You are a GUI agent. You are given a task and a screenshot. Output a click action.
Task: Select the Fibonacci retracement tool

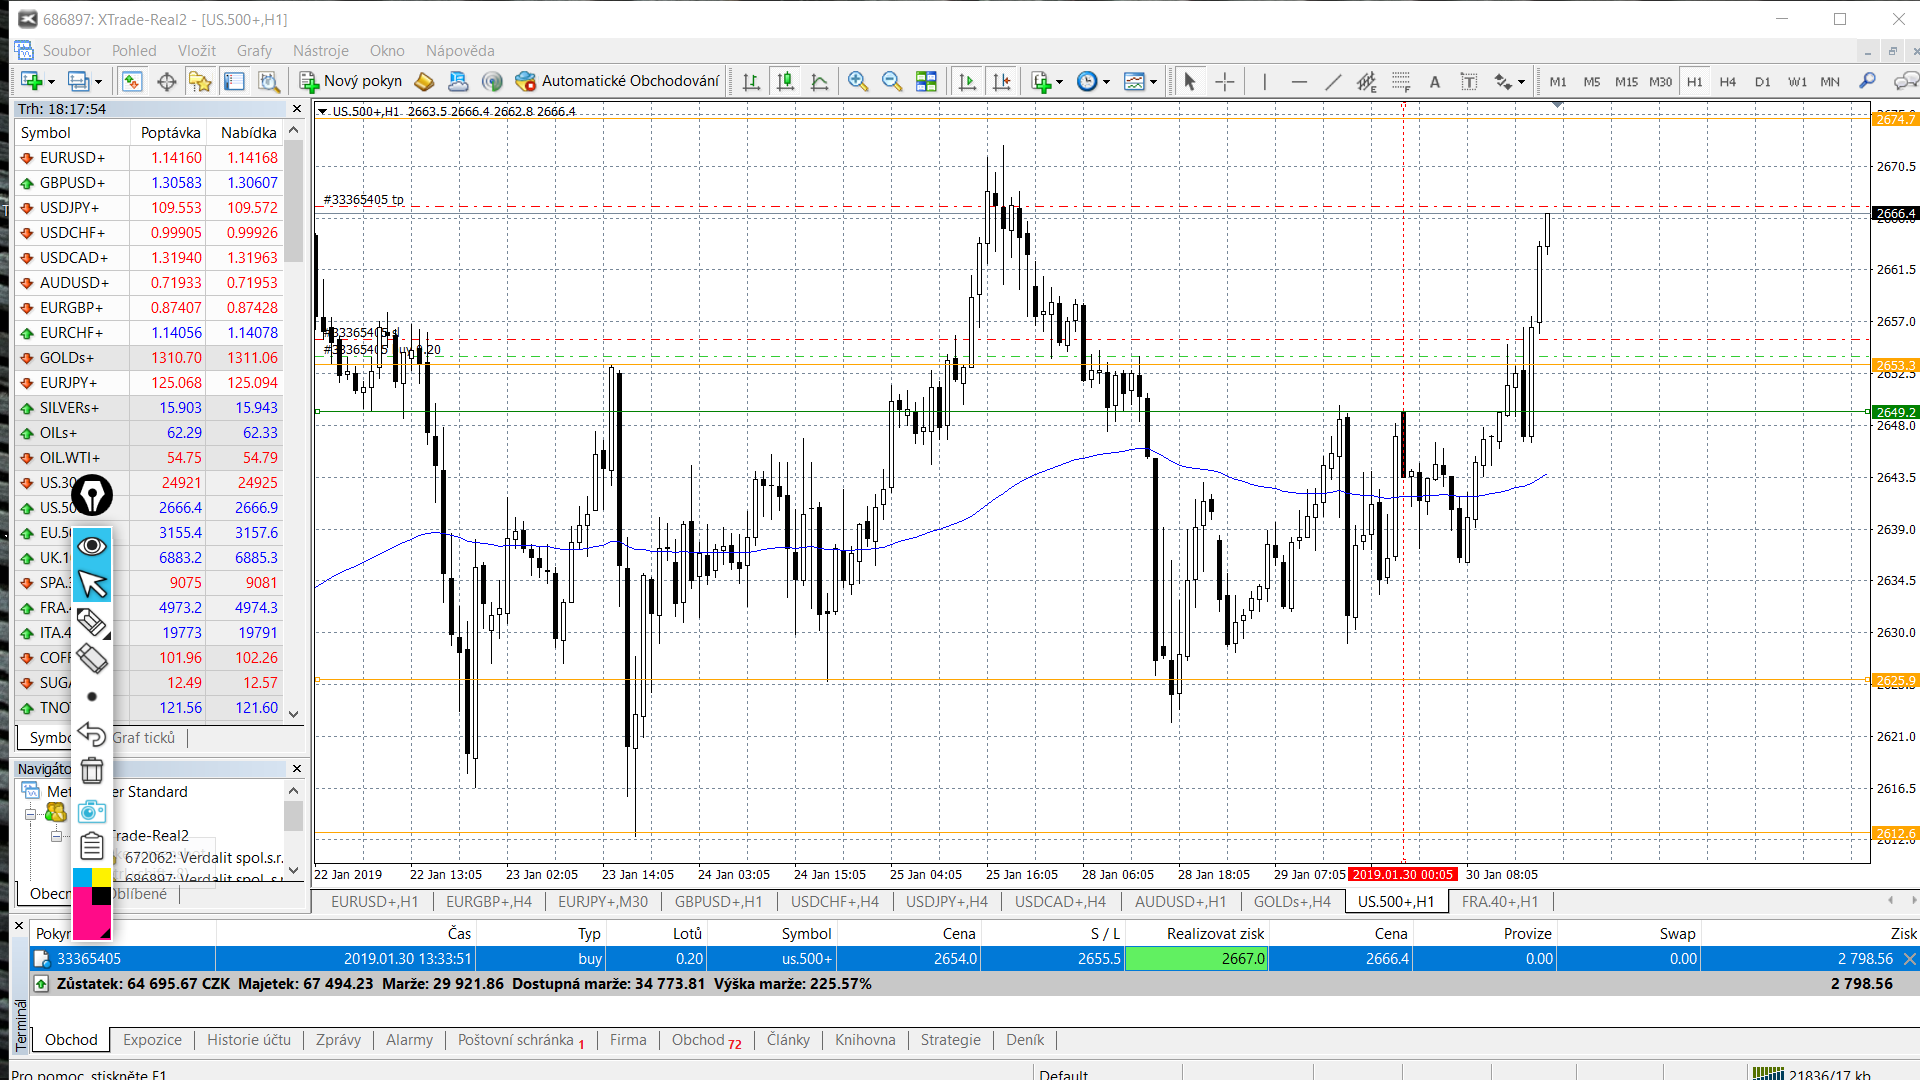[x=1401, y=82]
